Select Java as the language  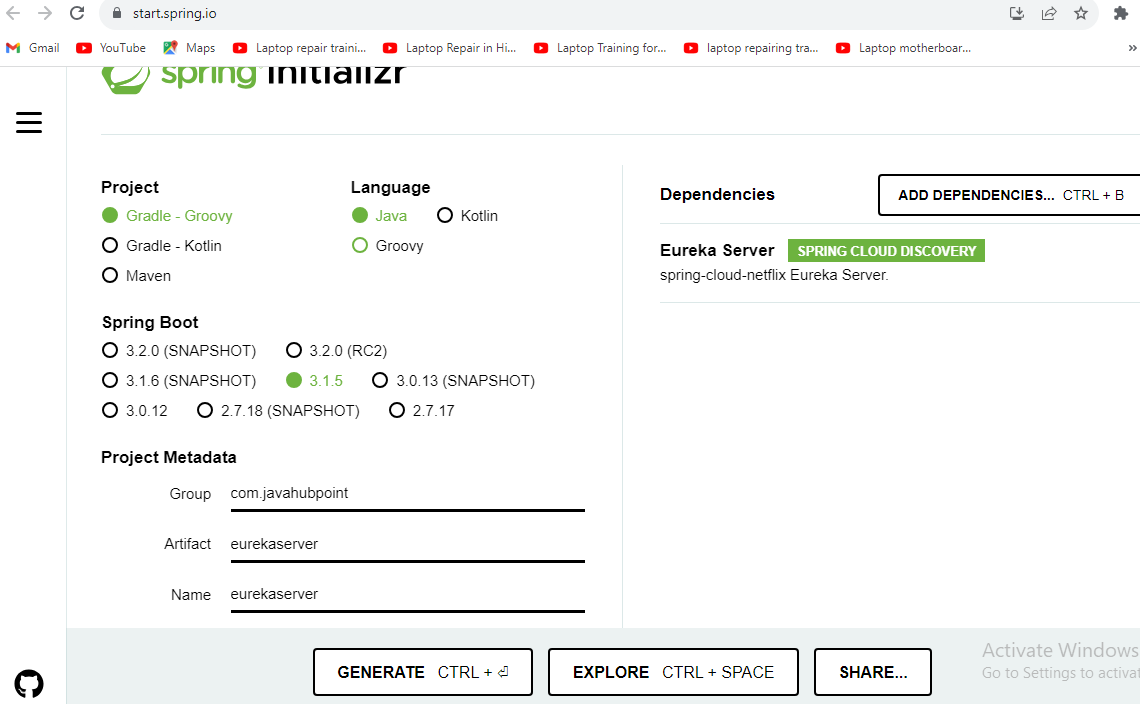380,216
